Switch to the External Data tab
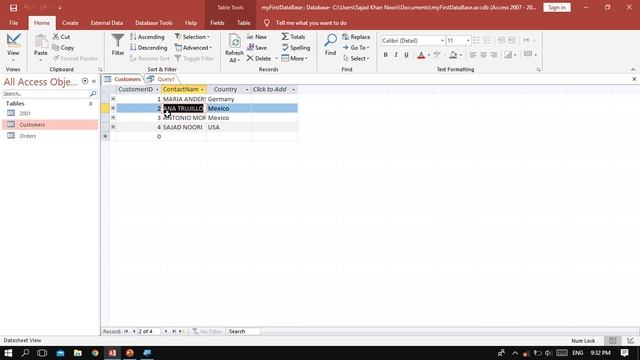The width and height of the screenshot is (640, 360). (107, 23)
